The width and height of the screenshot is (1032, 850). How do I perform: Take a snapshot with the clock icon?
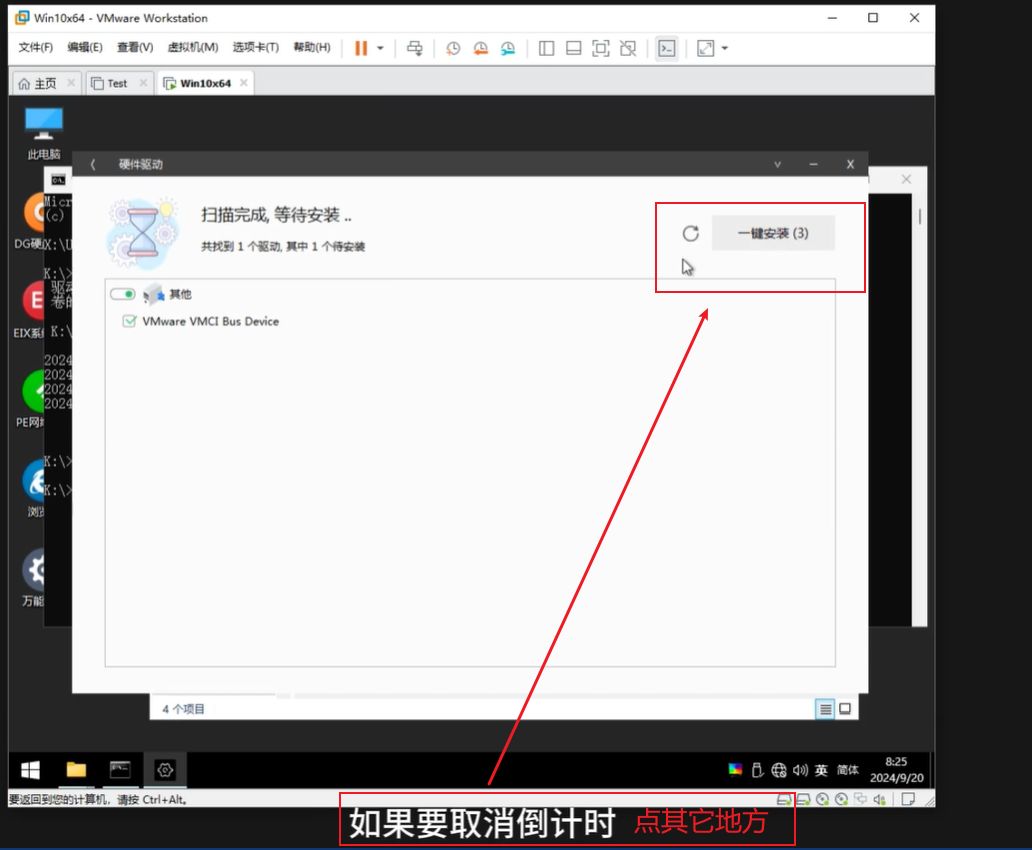(x=453, y=48)
